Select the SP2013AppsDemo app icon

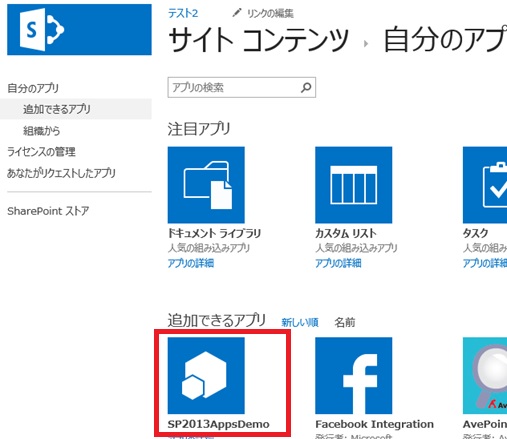click(206, 376)
